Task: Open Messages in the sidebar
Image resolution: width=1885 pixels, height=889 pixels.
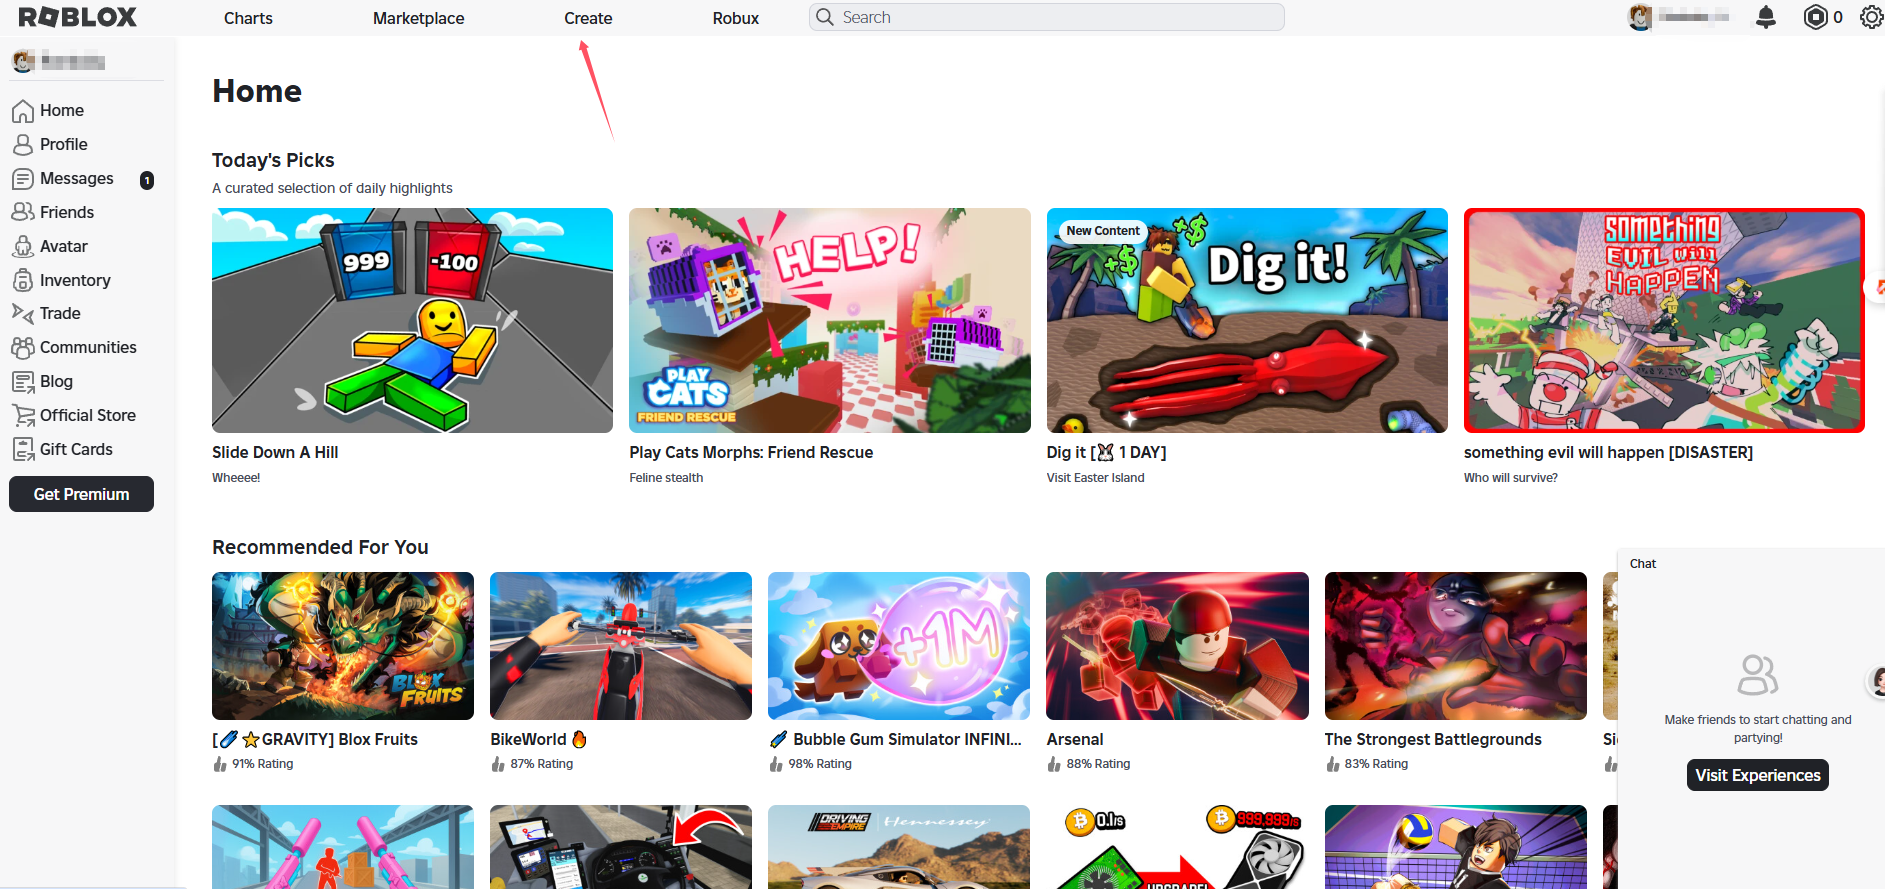Action: (76, 178)
